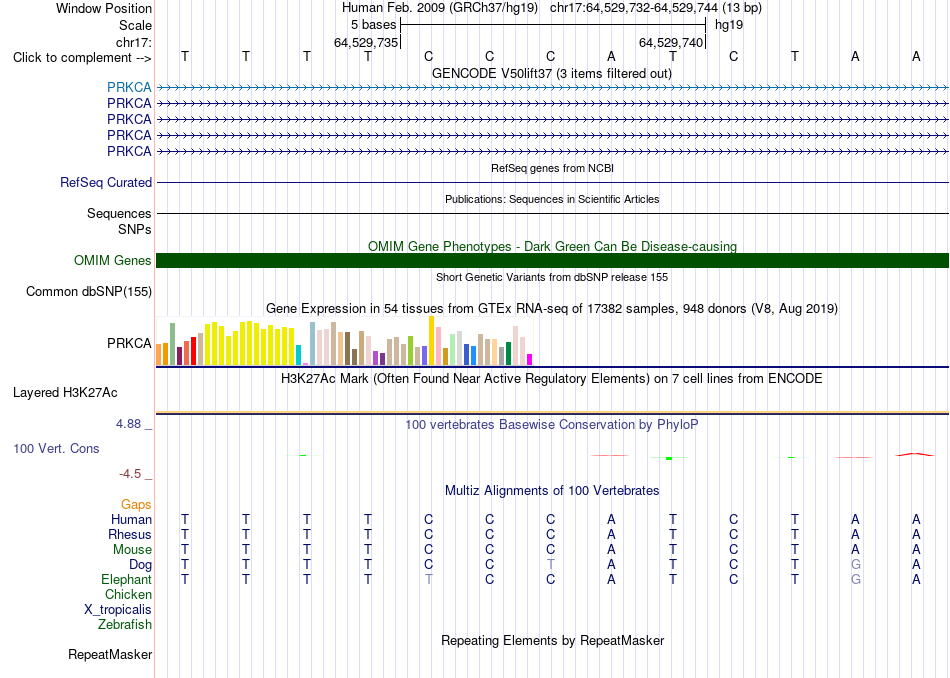
Task: Click '100 vertebrates Basewise Conservation by PhyloP' title
Action: coord(552,424)
